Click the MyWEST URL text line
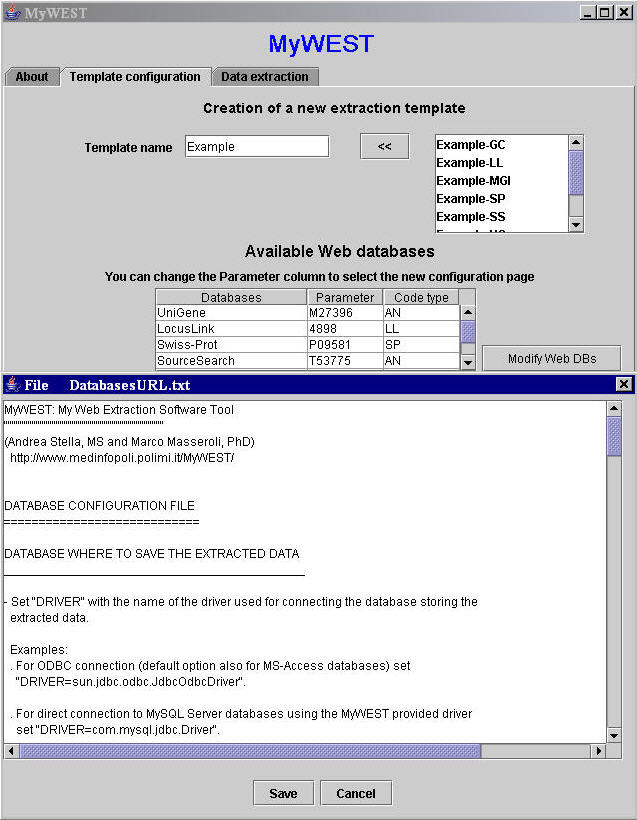Screen dimensions: 637x820 (x=122, y=458)
